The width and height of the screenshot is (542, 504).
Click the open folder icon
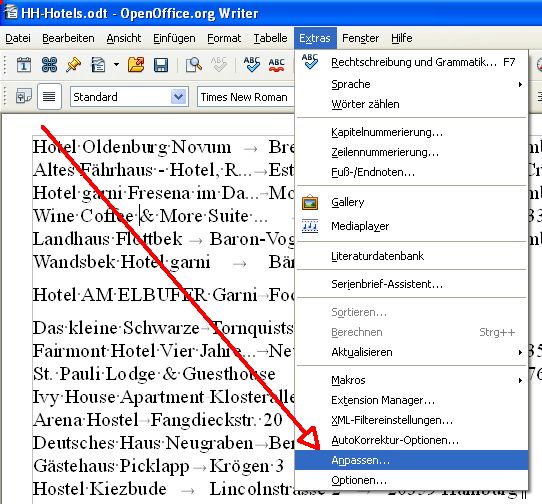tap(136, 65)
